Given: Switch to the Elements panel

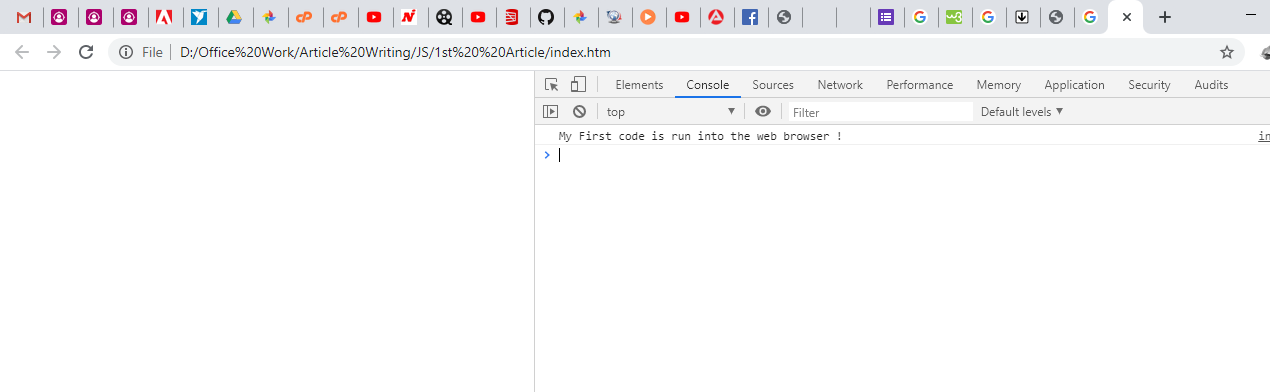Looking at the screenshot, I should click(x=639, y=85).
